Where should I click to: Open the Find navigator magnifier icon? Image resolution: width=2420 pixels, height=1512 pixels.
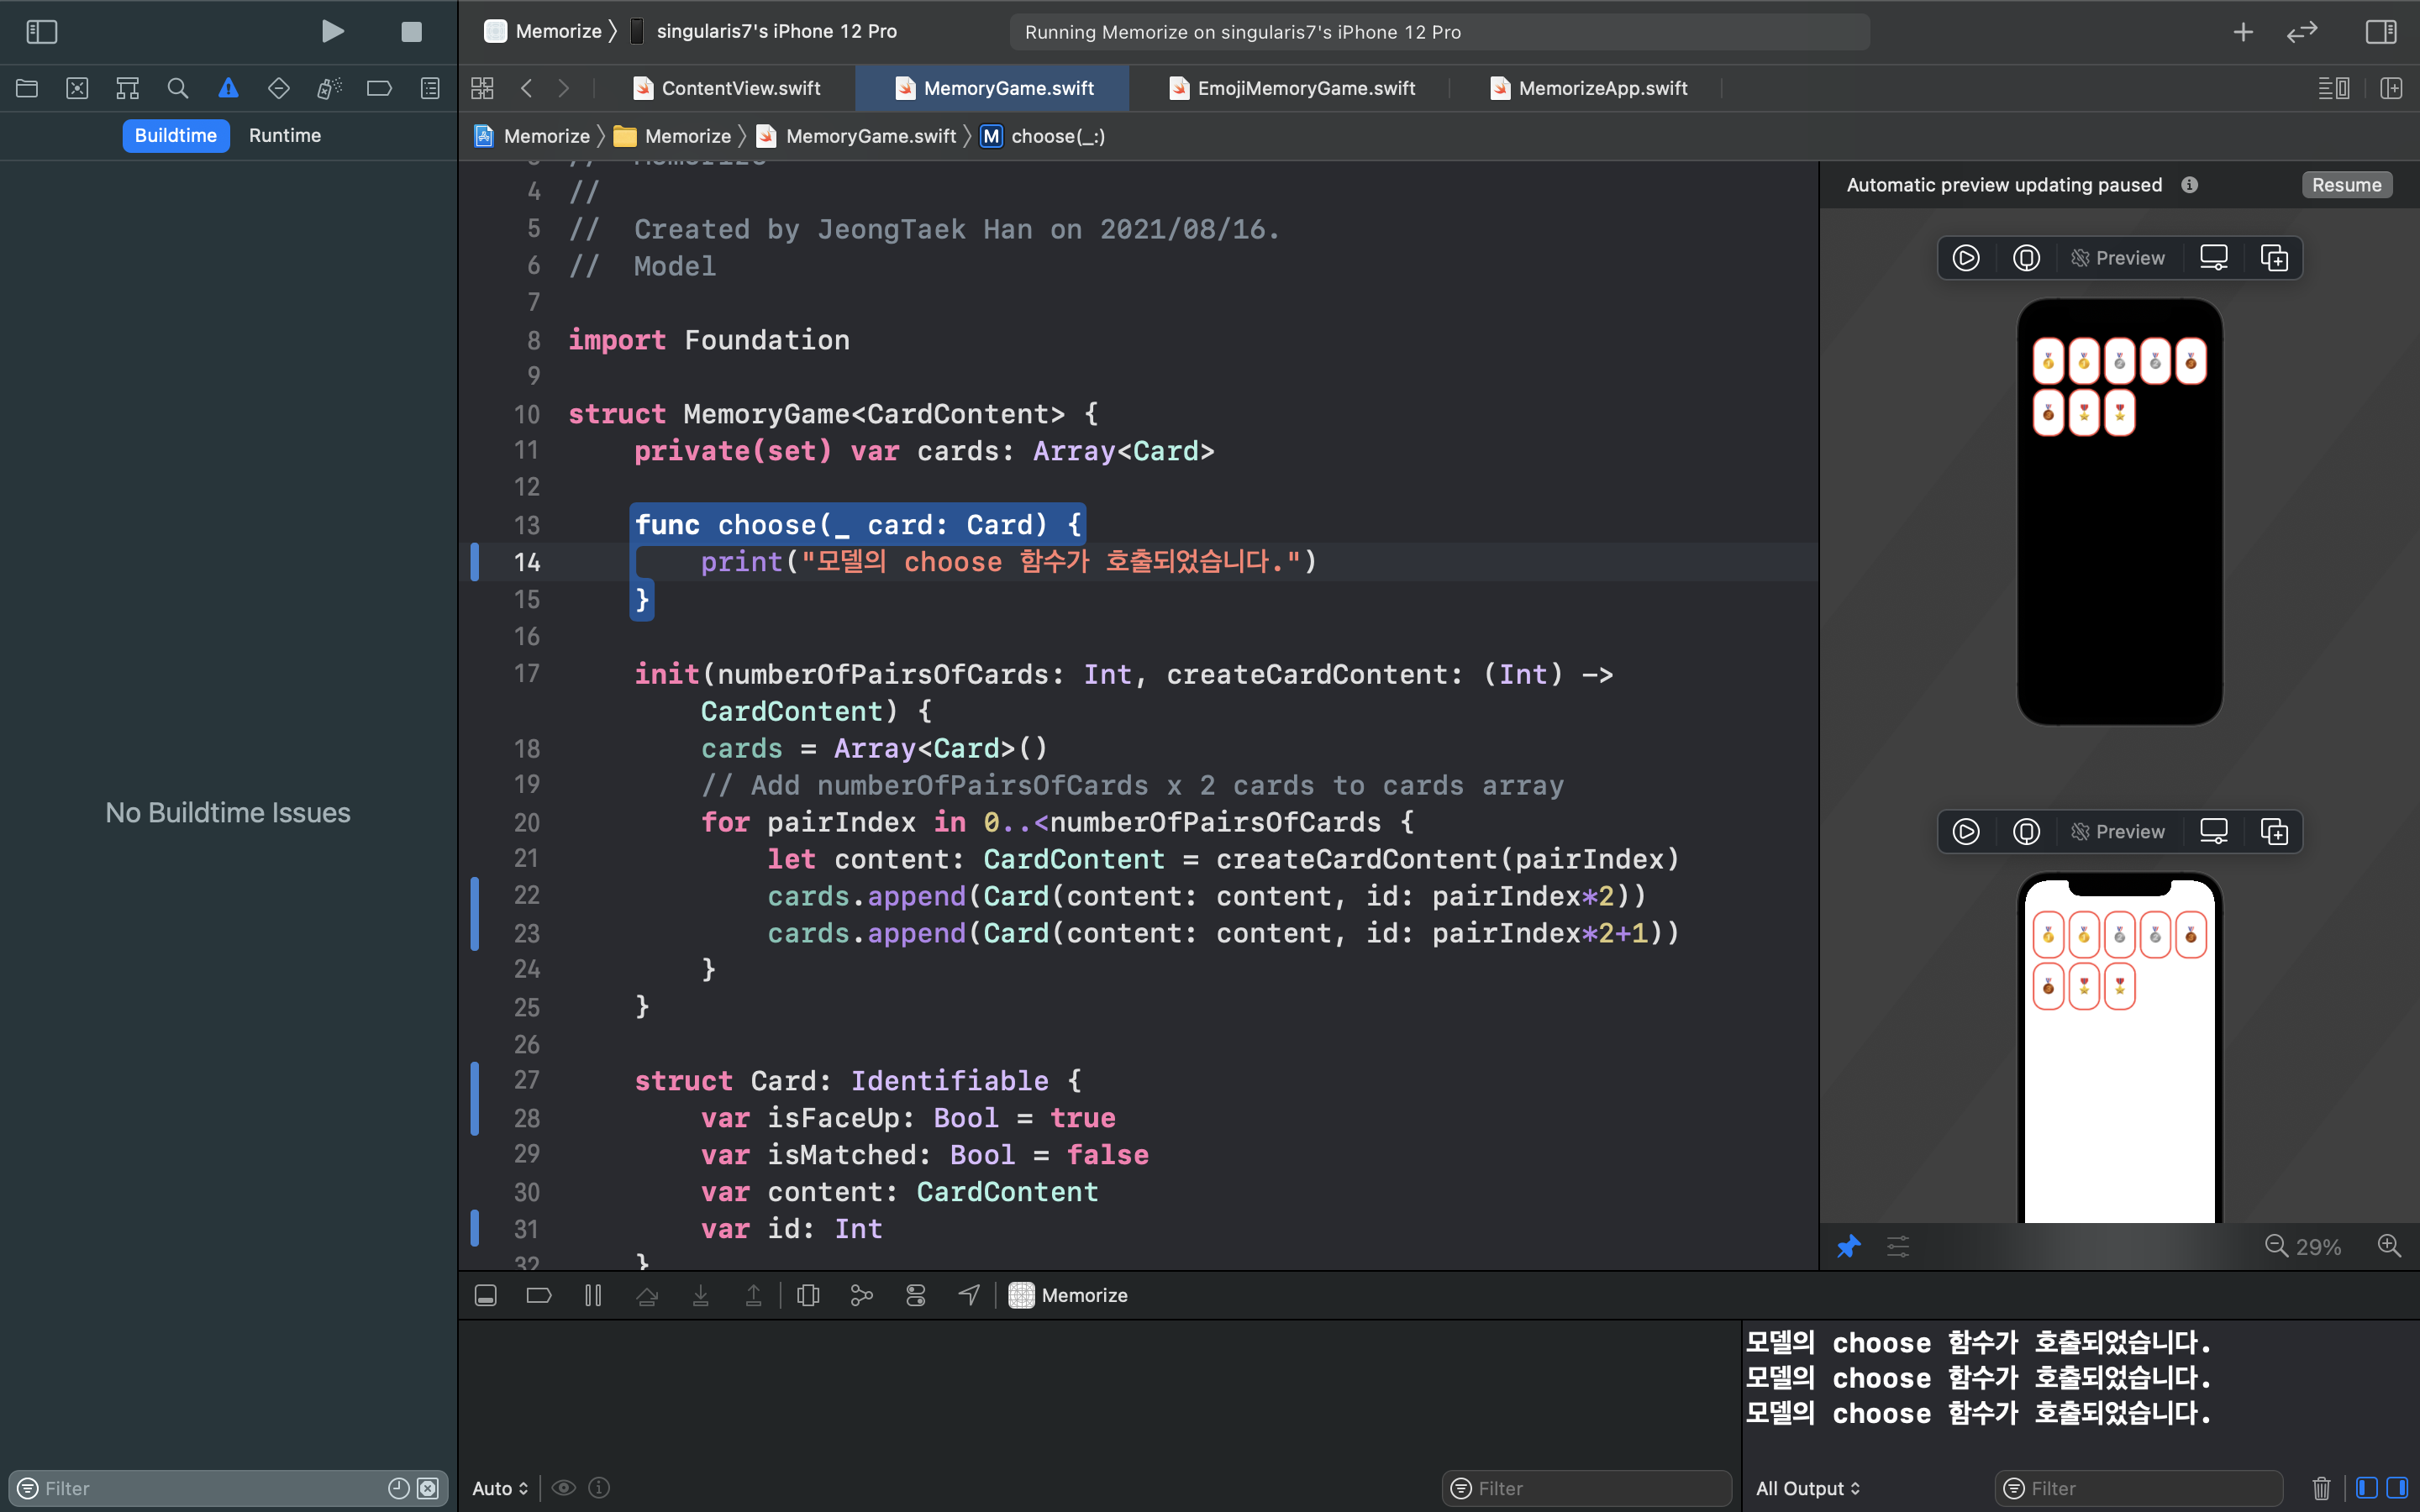click(177, 88)
